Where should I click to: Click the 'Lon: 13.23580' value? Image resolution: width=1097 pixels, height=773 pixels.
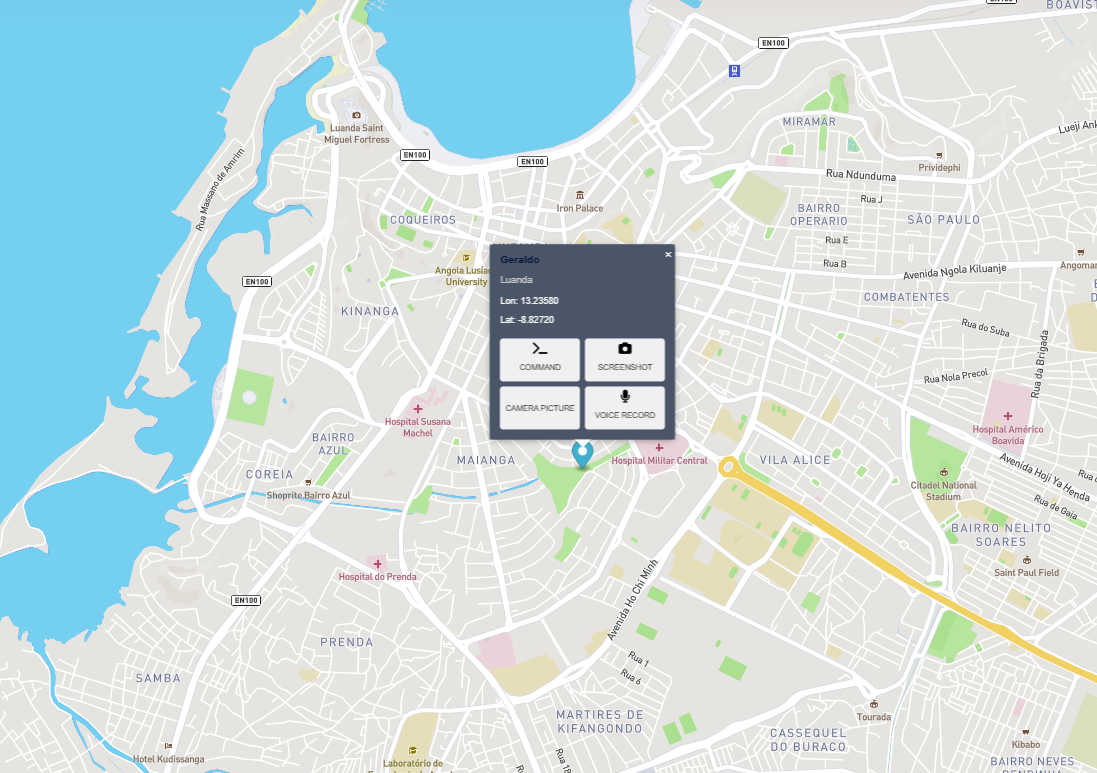tap(529, 301)
